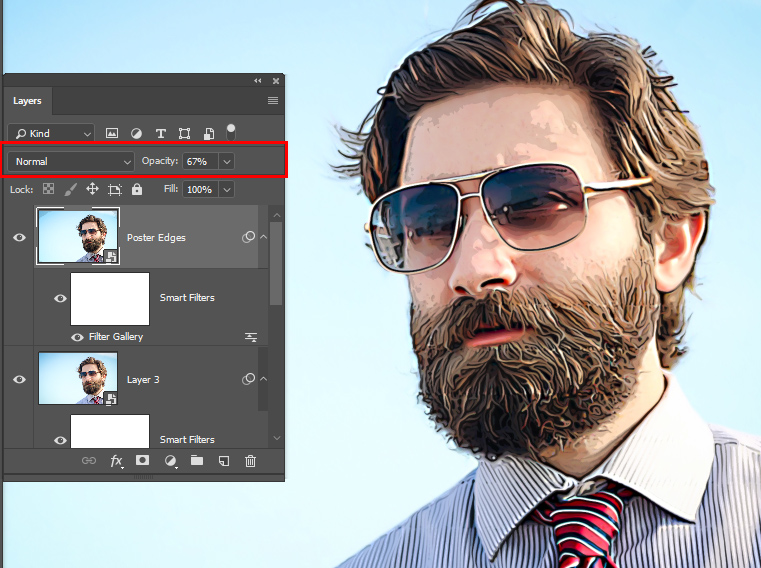Click the layers list scroll up arrow
This screenshot has width=761, height=568.
277,215
